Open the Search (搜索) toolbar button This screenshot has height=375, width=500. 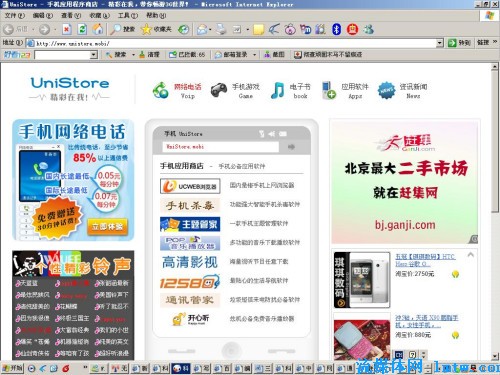tap(123, 30)
